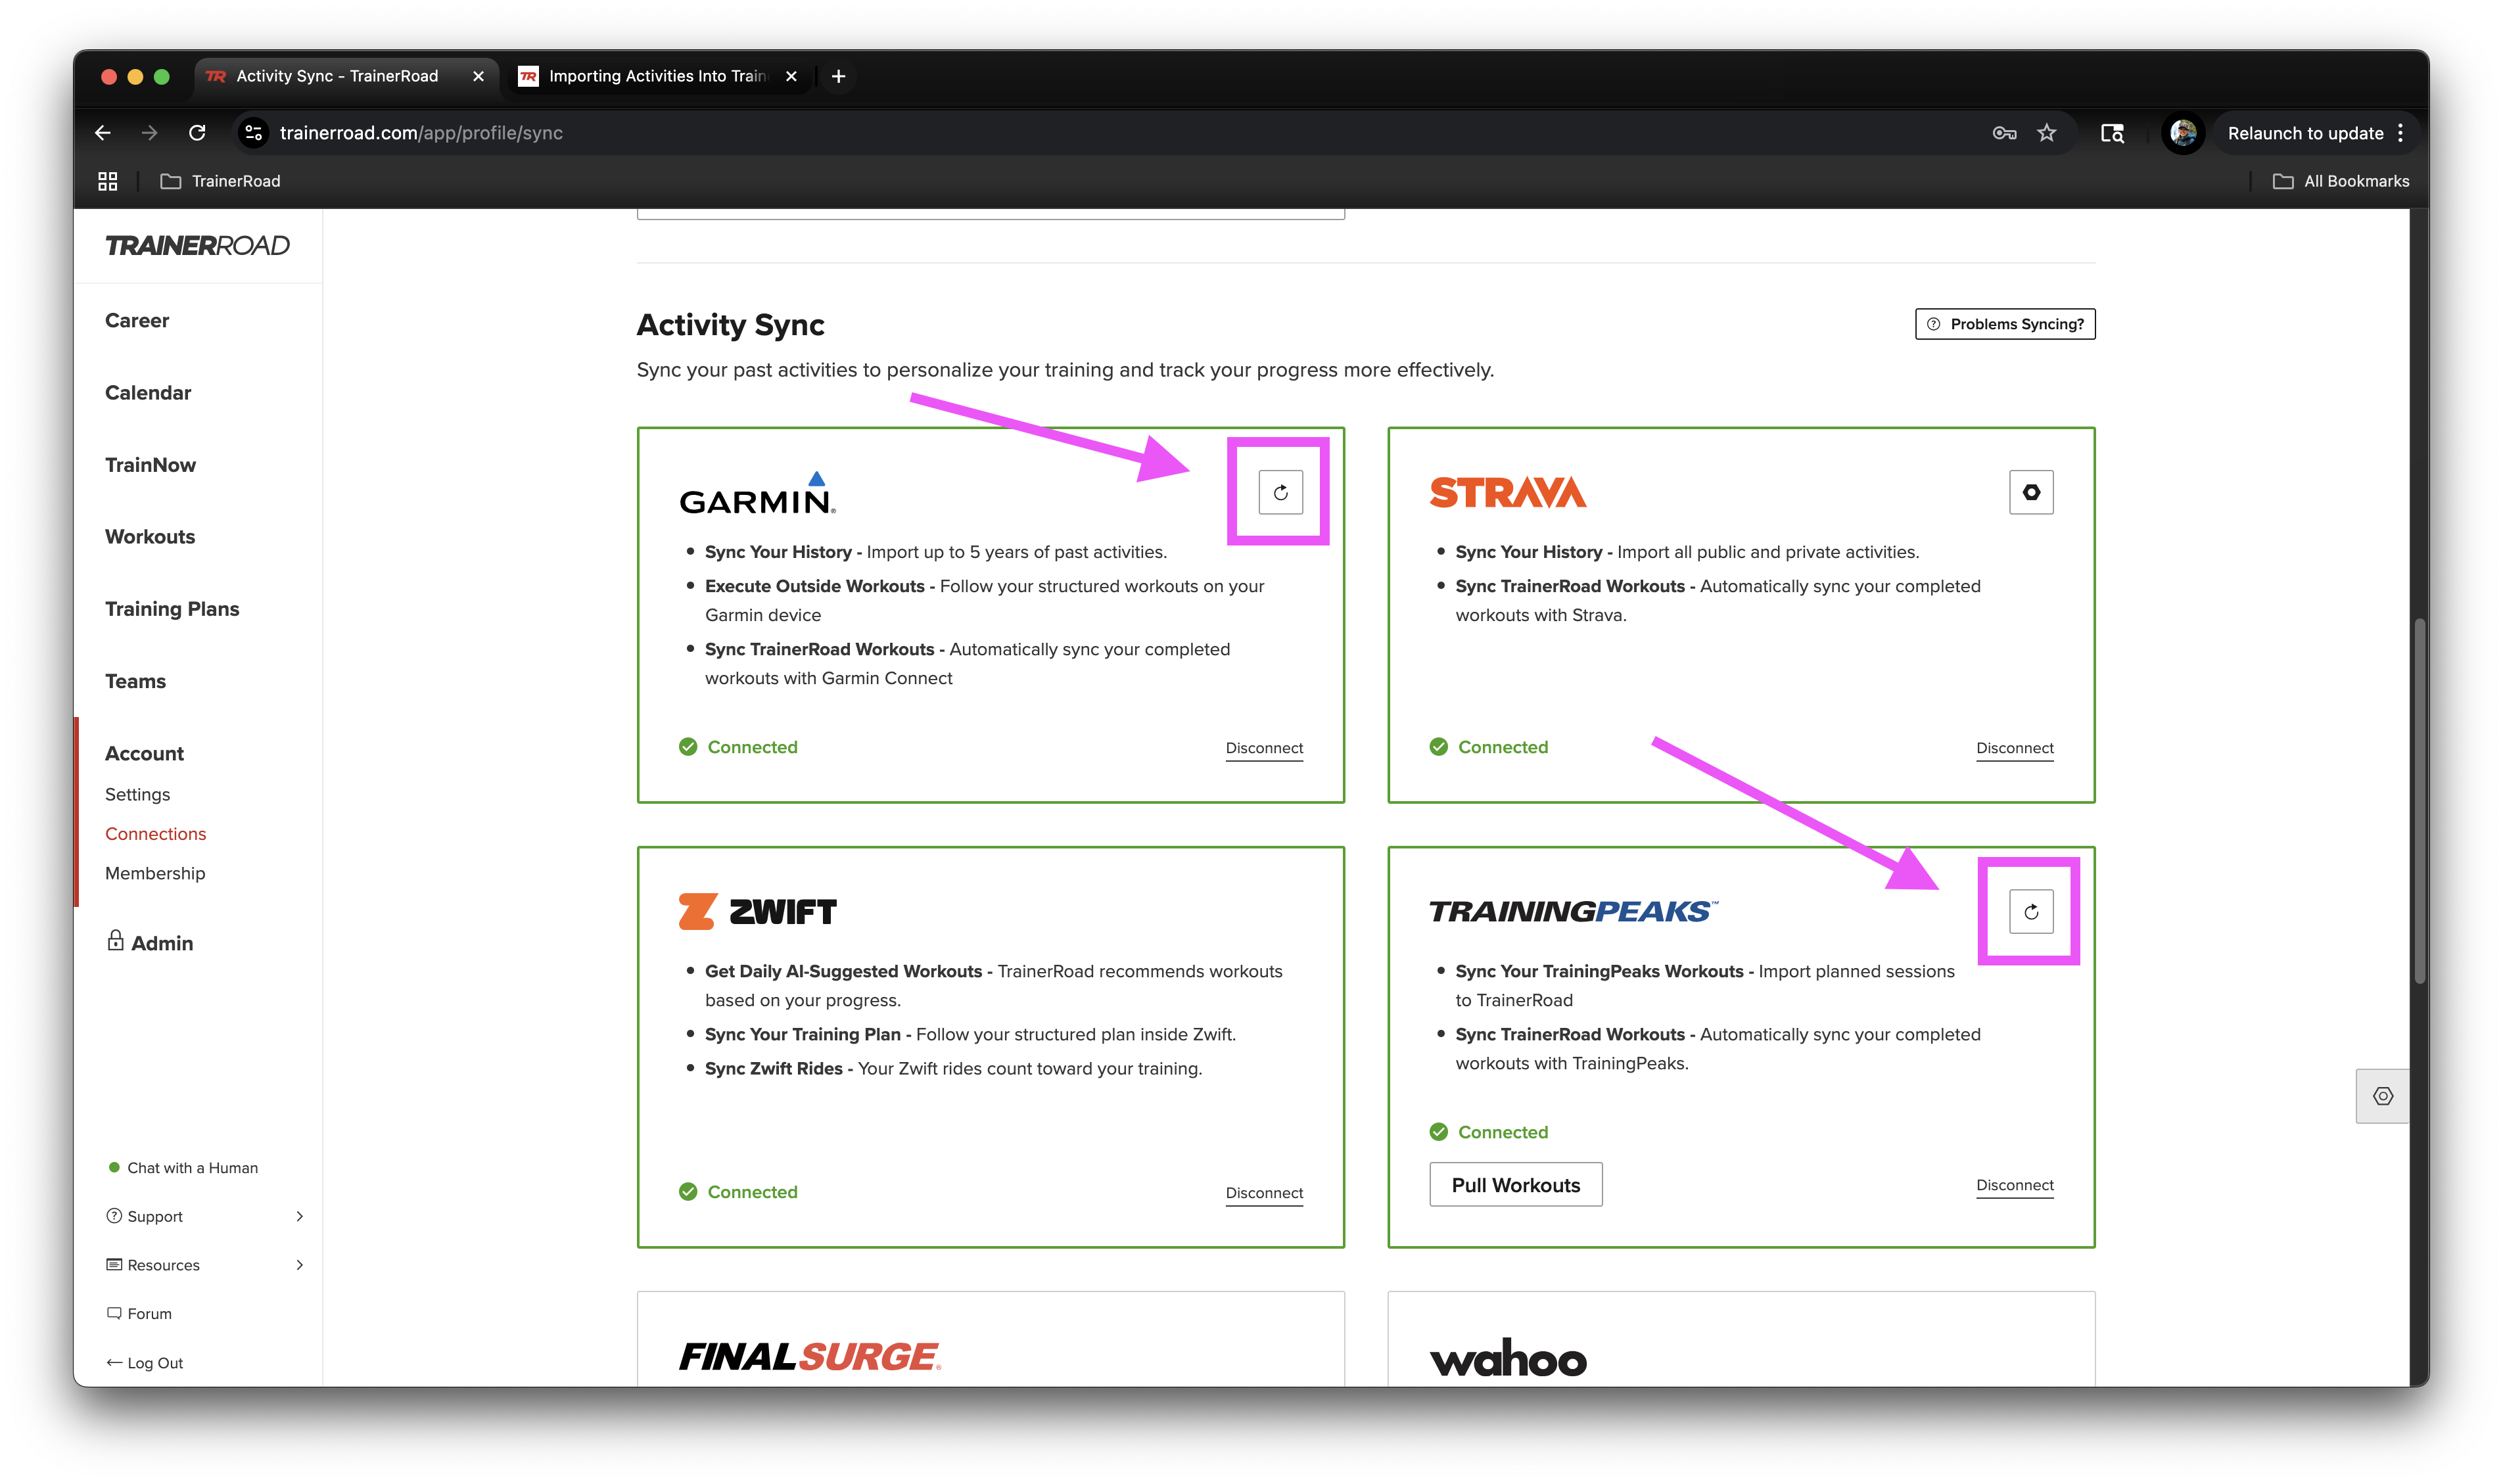This screenshot has height=1484, width=2503.
Task: Reload the page with refresh button
Action: tap(197, 133)
